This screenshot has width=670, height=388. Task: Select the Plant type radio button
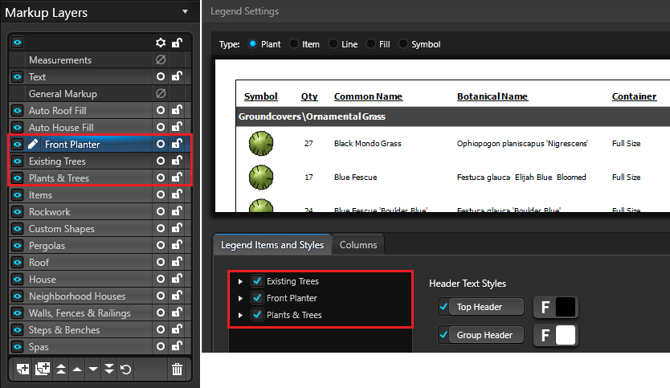coord(253,44)
